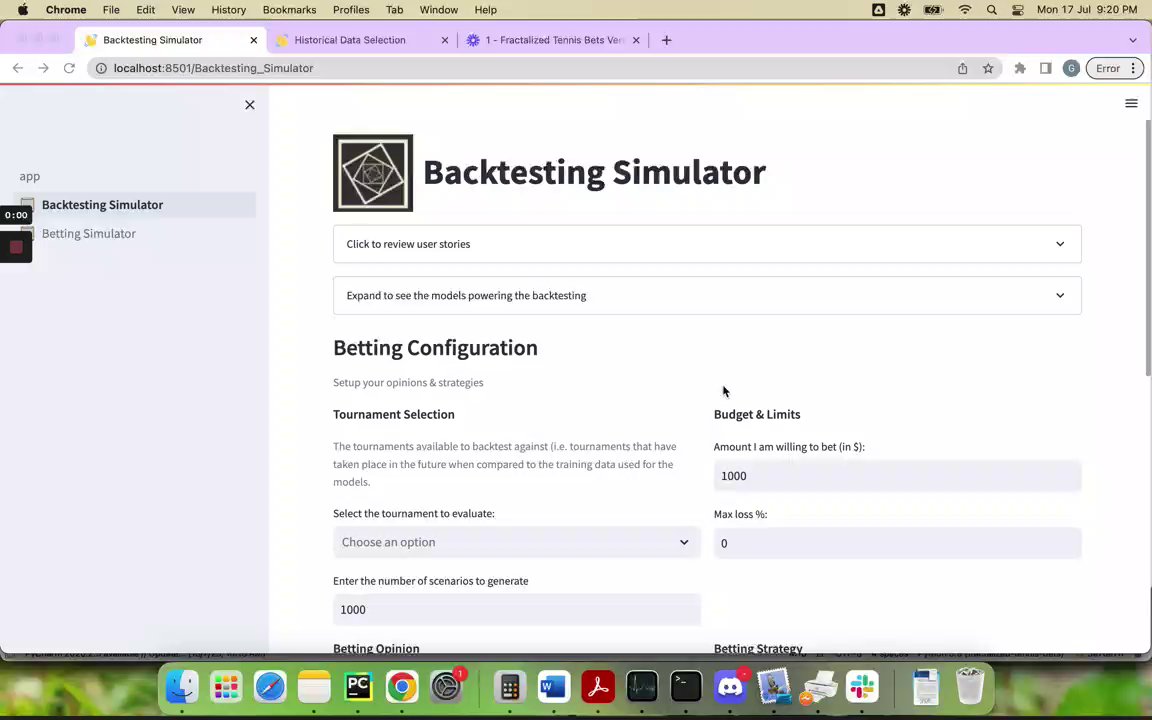This screenshot has height=720, width=1152.
Task: Expand Click to review user stories
Action: (x=707, y=244)
